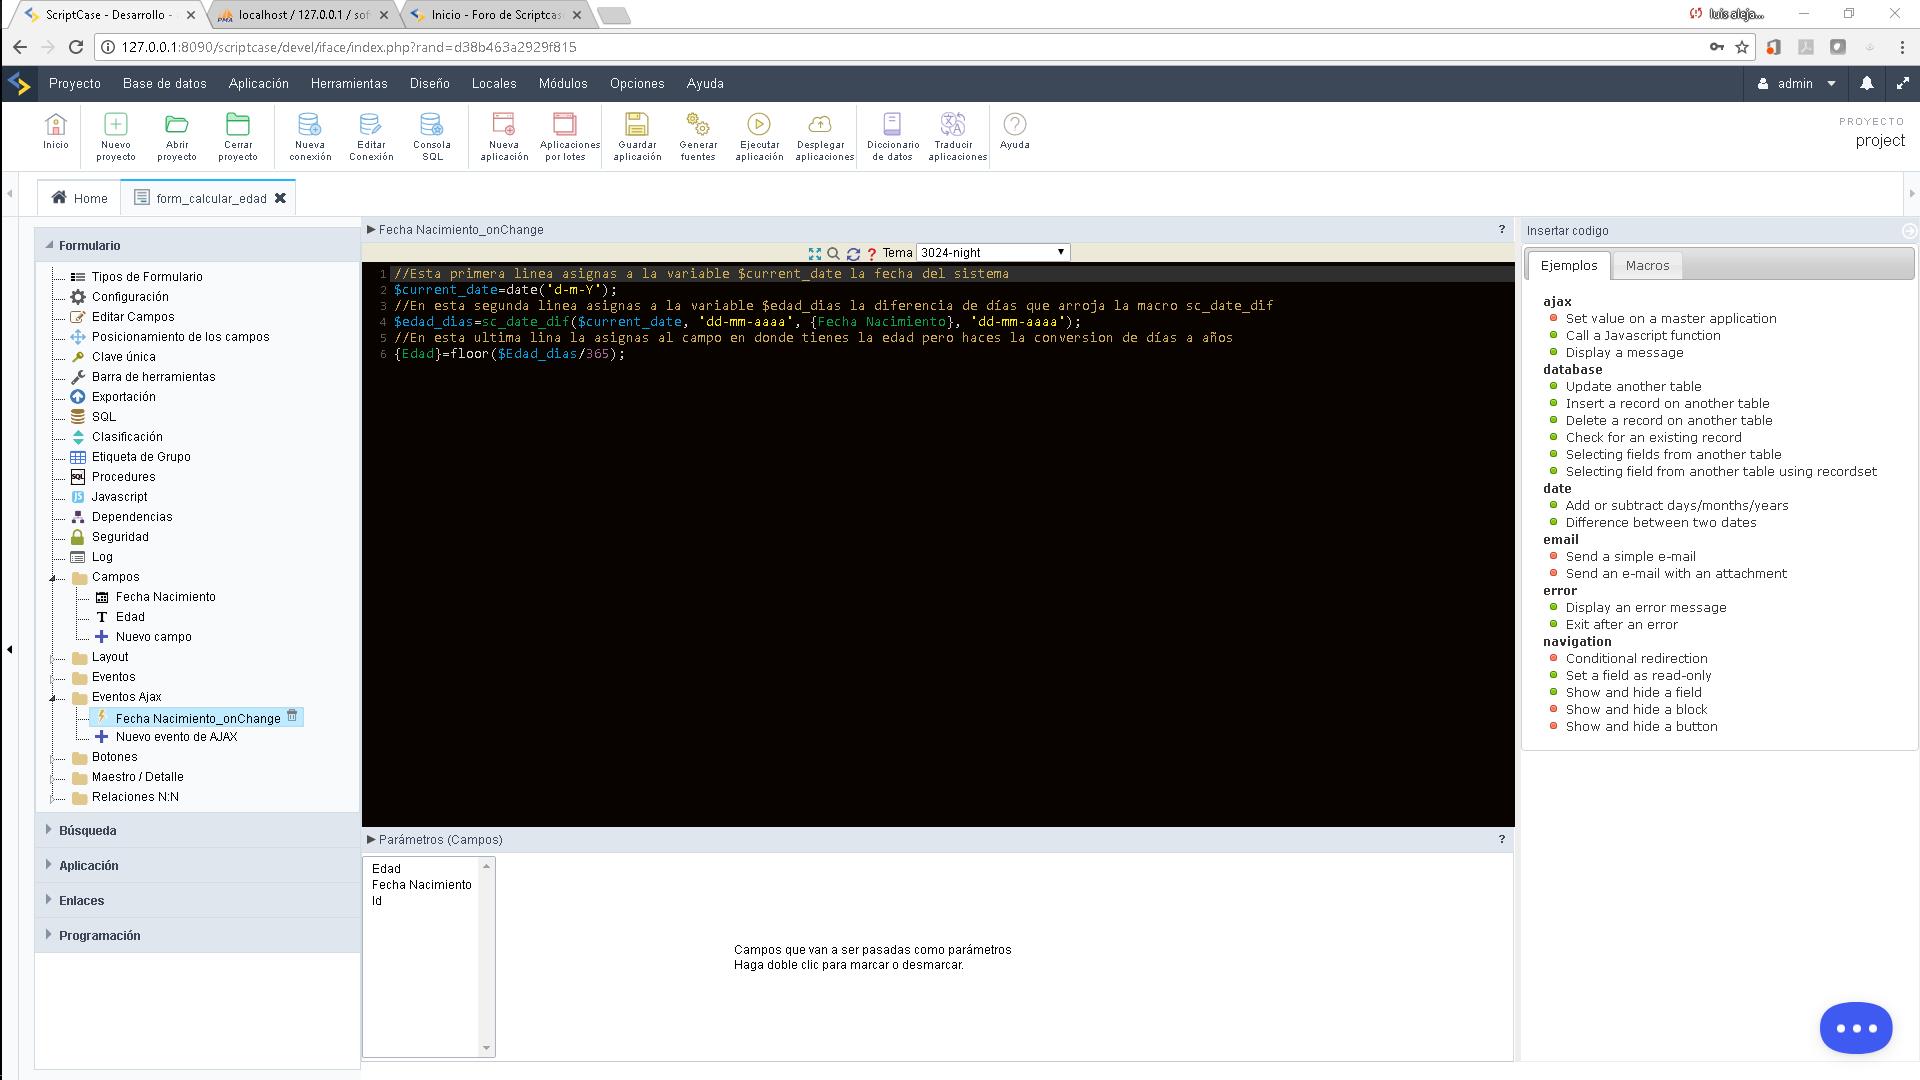Collapse the Campos tree folder
The width and height of the screenshot is (1920, 1080).
[x=53, y=578]
